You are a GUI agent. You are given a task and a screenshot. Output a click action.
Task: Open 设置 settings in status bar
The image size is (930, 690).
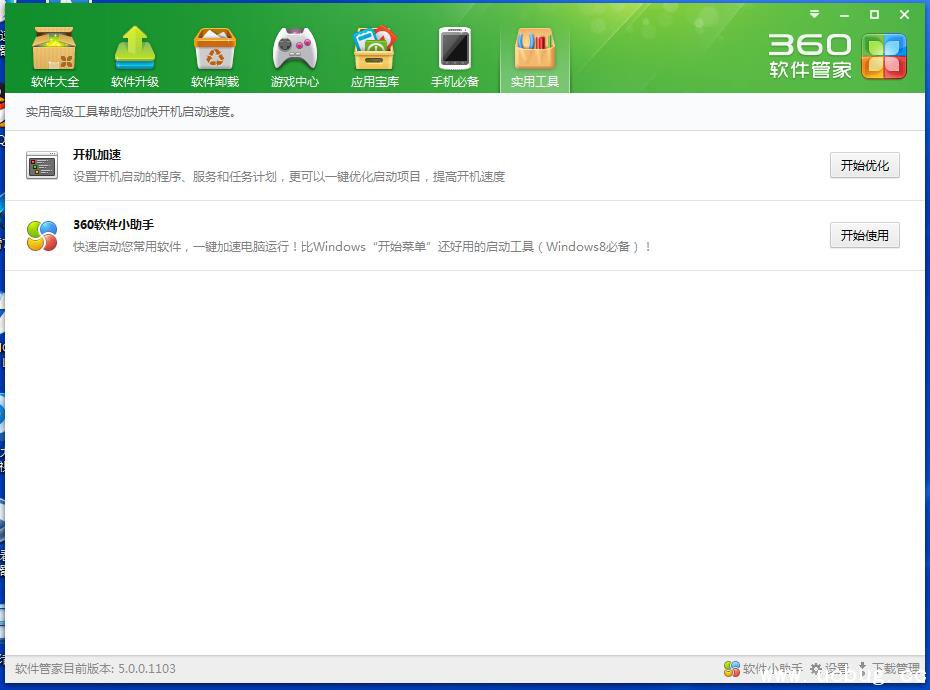click(x=829, y=668)
